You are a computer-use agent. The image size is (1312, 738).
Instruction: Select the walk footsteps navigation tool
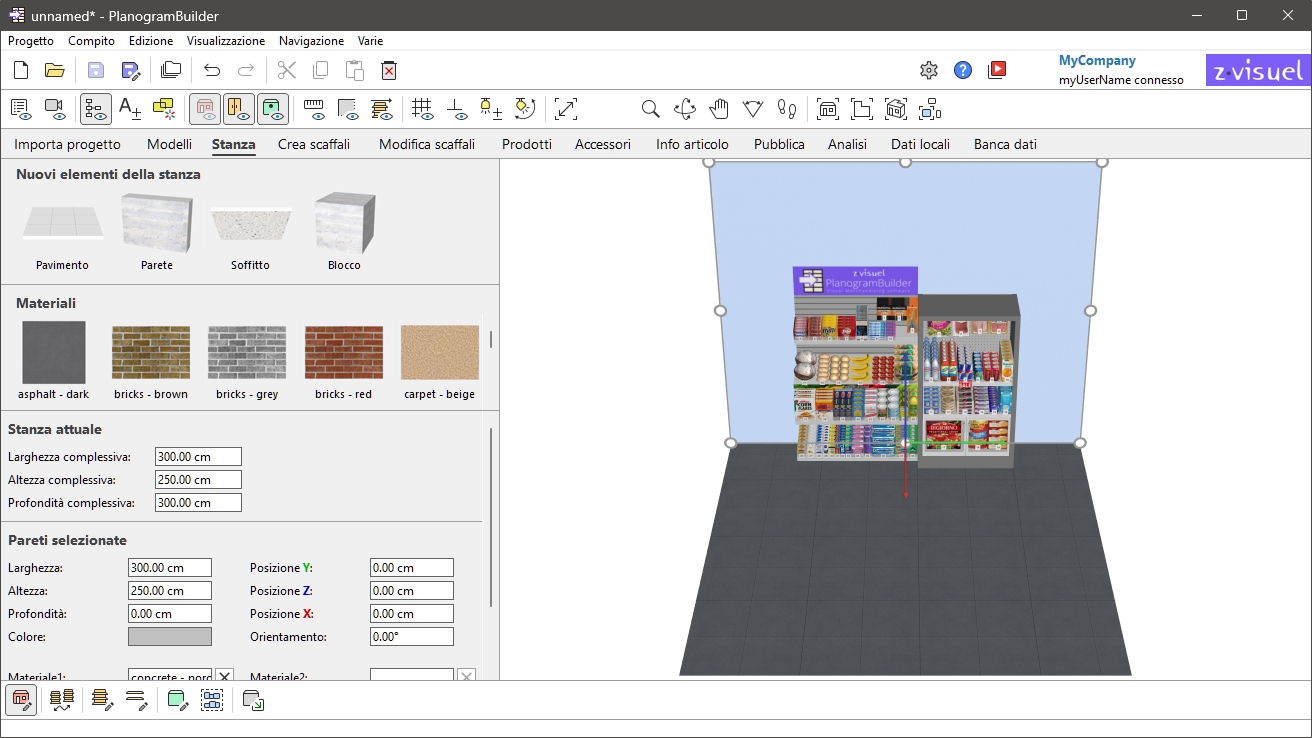point(787,109)
